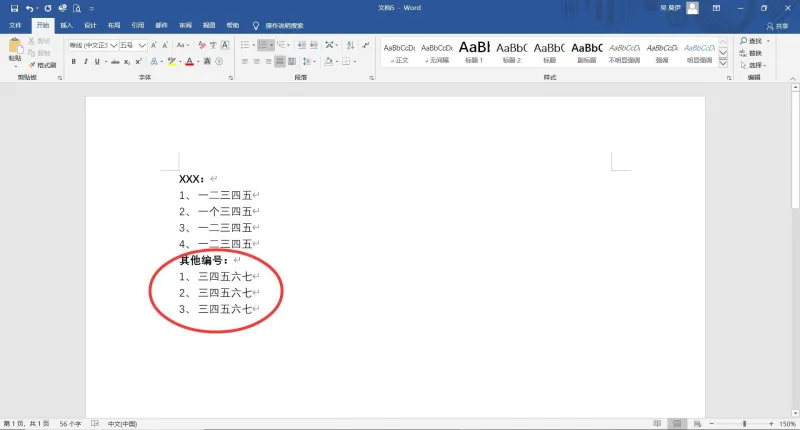
Task: Click the character border (A) icon
Action: [x=224, y=45]
